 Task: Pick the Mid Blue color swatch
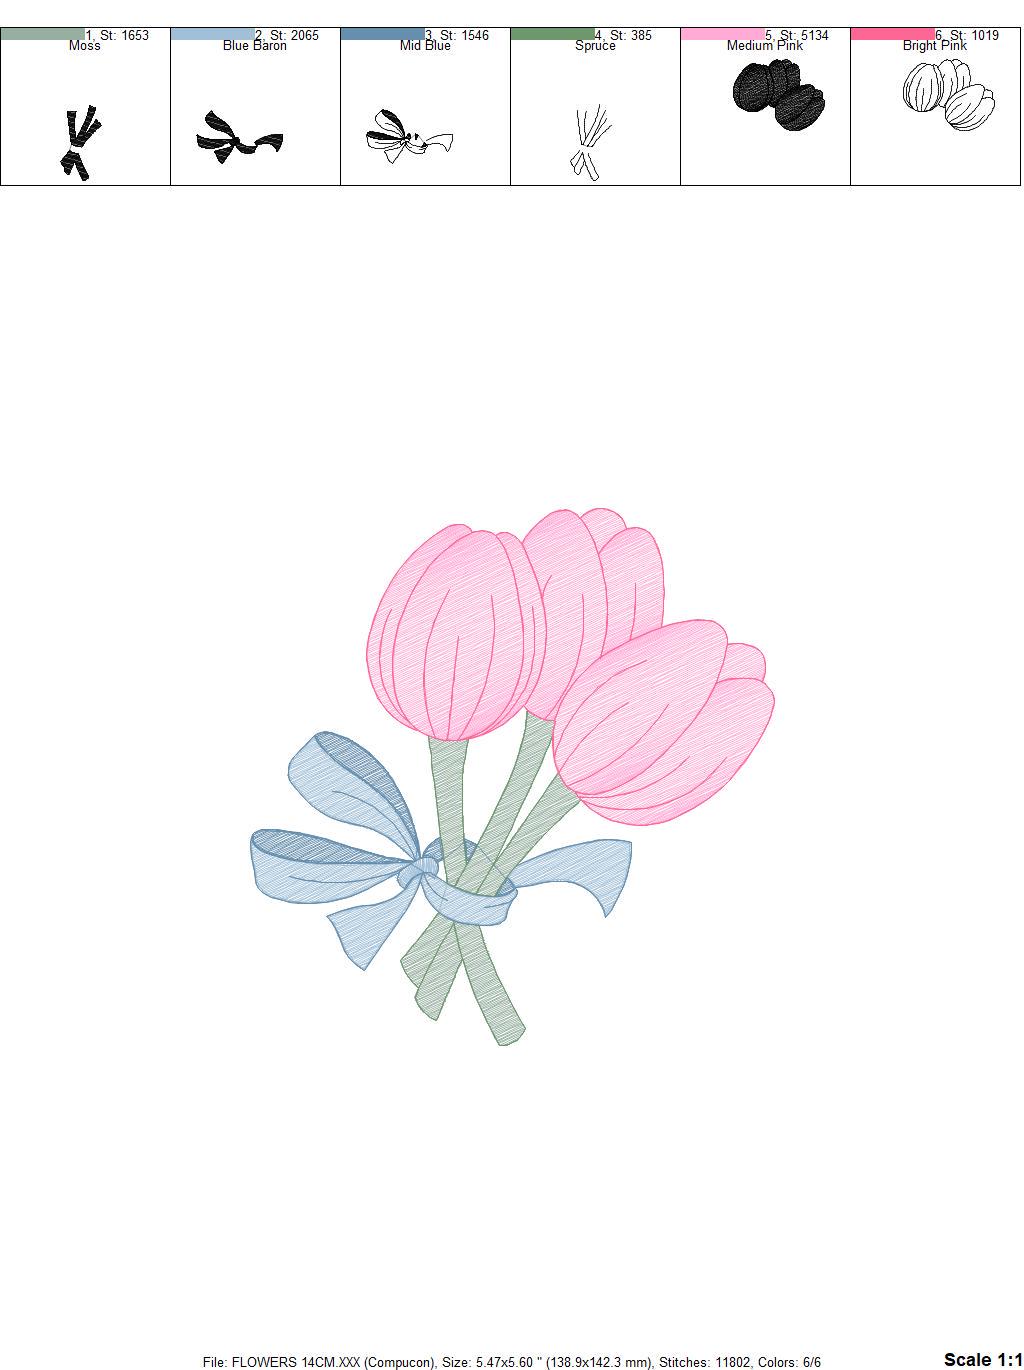[x=382, y=34]
